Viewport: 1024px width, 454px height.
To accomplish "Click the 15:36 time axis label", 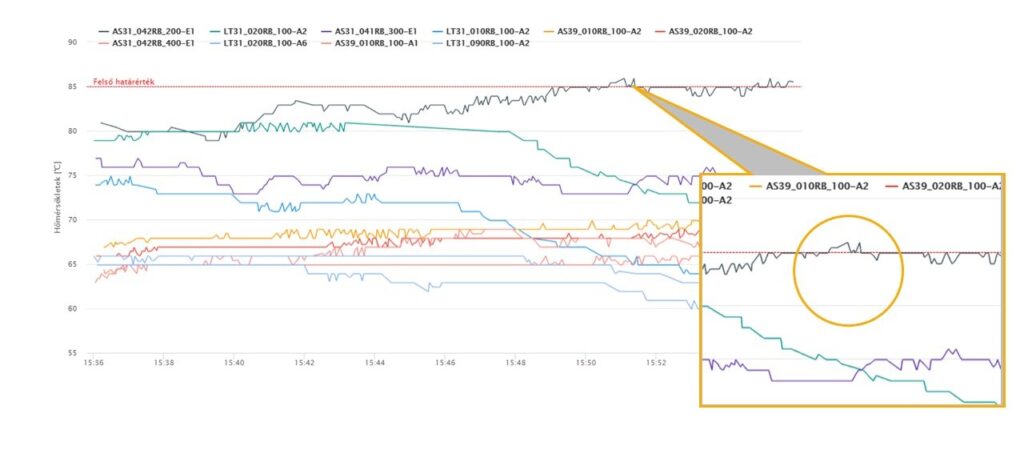I will (93, 361).
